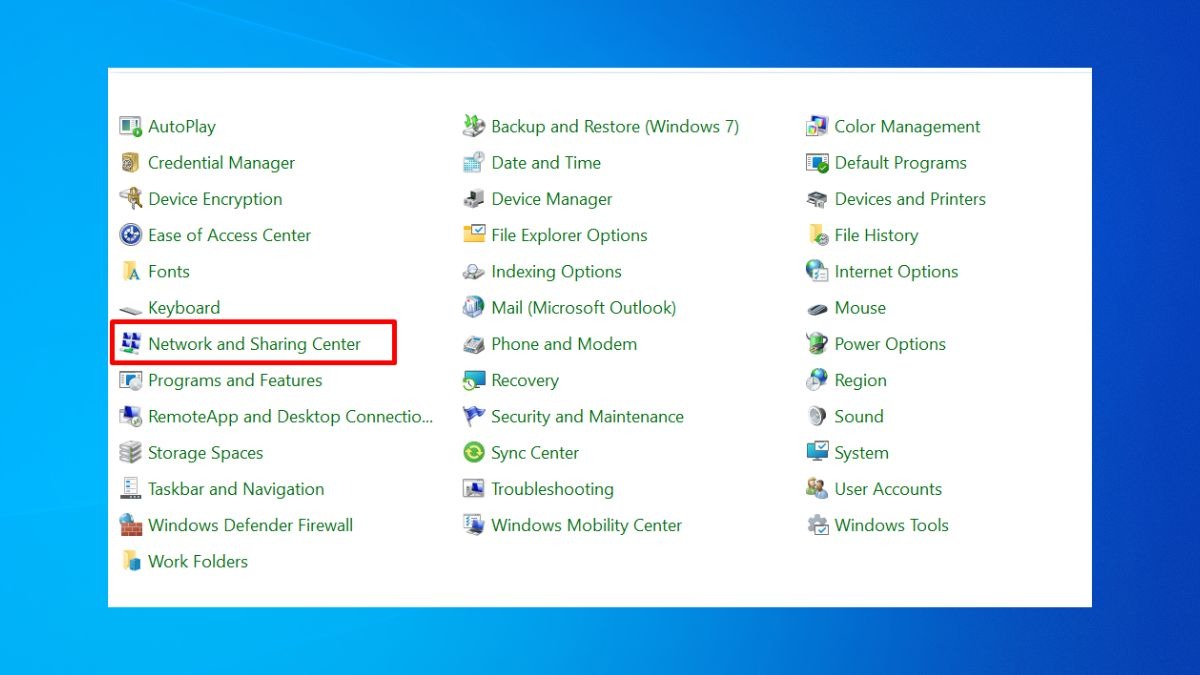Click the Mouse icon
Viewport: 1200px width, 675px height.
[x=818, y=308]
